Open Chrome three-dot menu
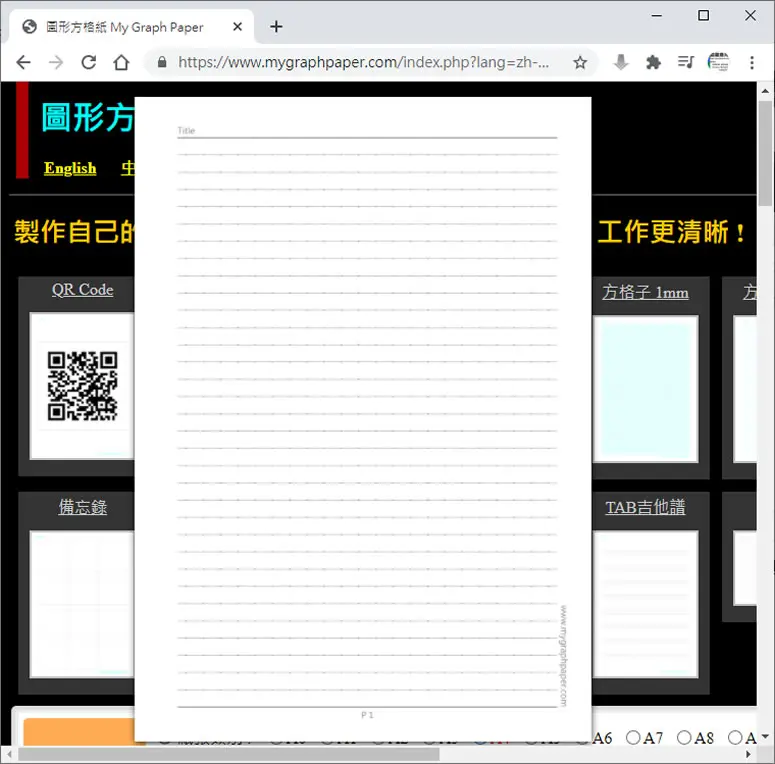Screen dimensions: 775x764 click(x=752, y=63)
